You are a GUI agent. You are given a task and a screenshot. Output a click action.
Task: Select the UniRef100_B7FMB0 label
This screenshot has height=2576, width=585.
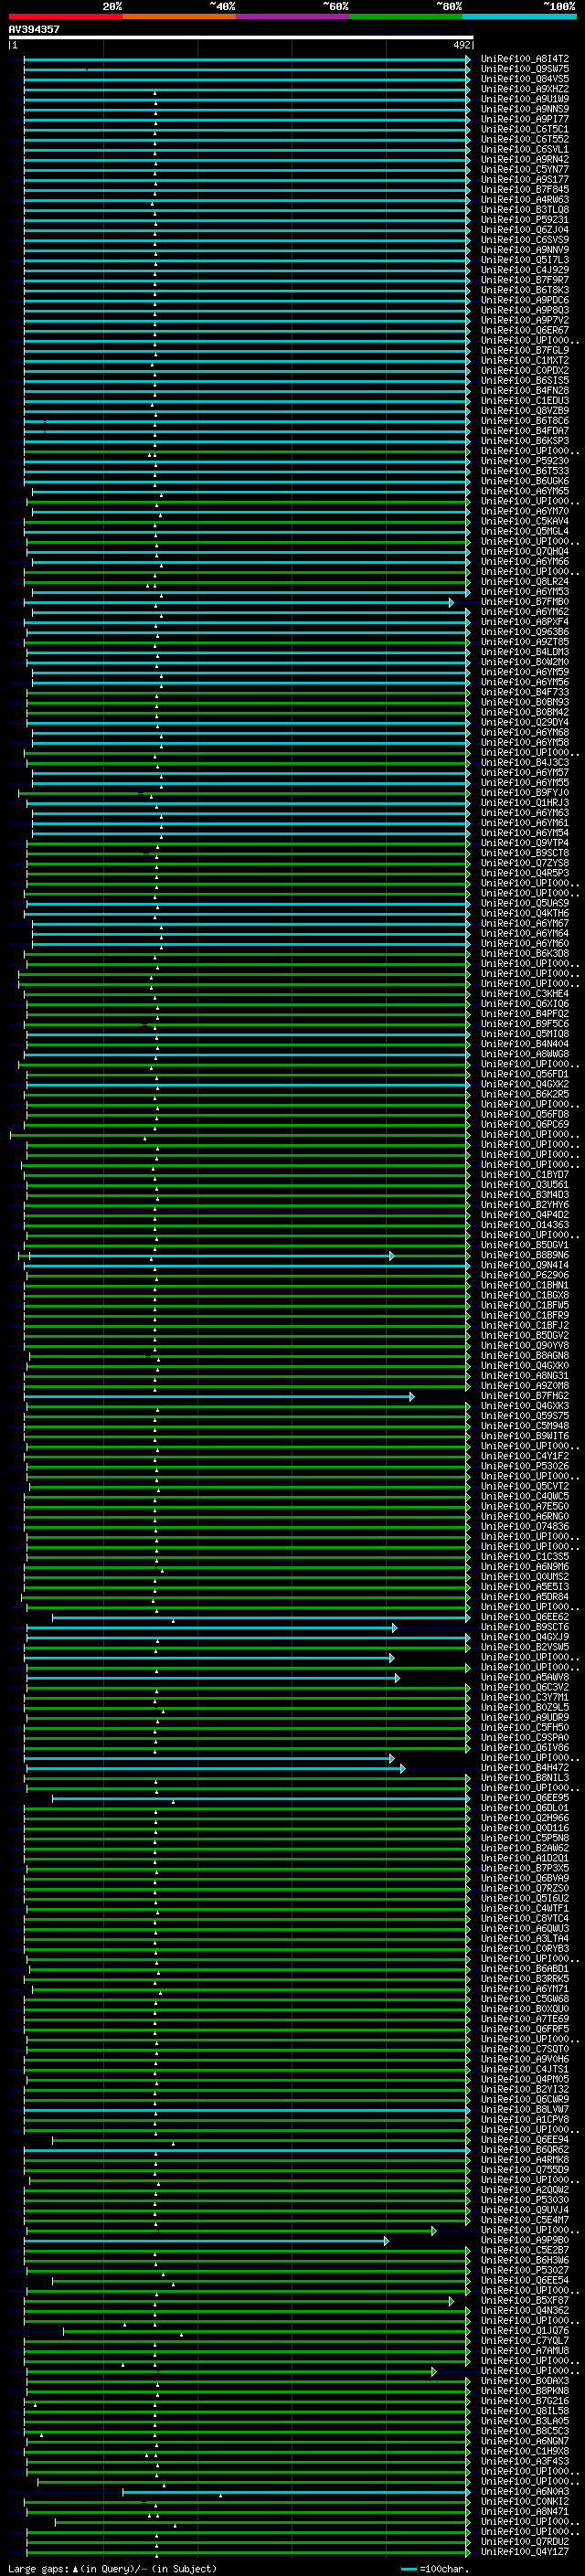click(525, 601)
